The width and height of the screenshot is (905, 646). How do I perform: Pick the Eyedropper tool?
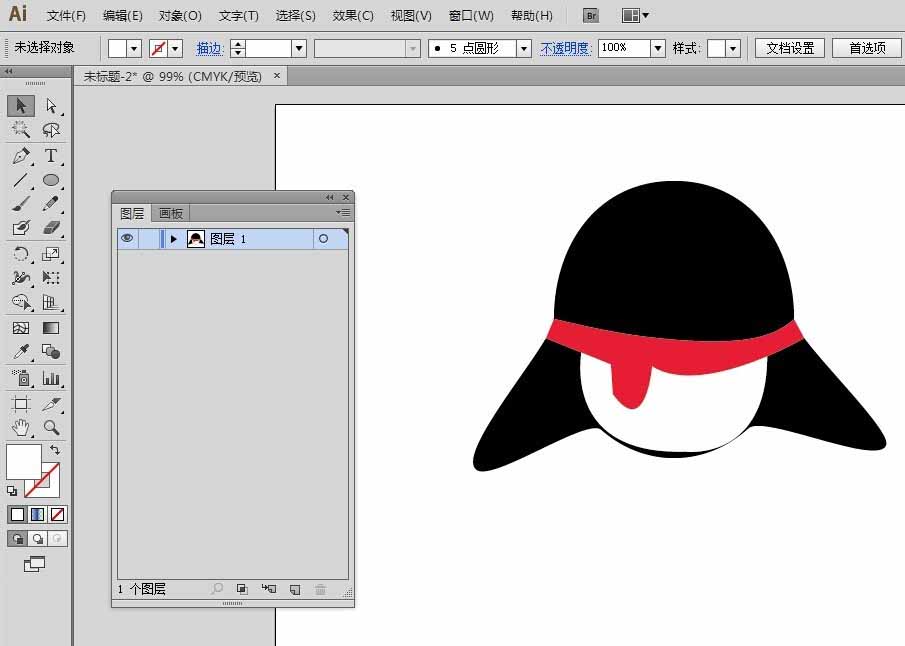tap(21, 351)
